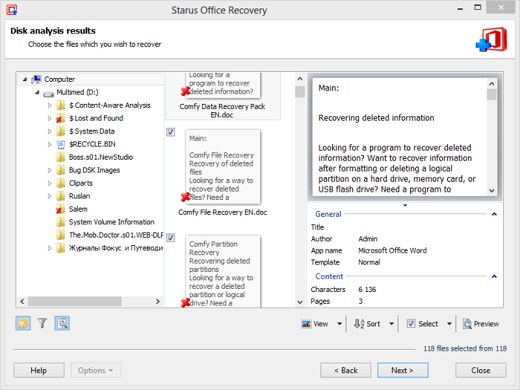Click the Office recovery logo in header
Viewport: 520px width, 390px height.
(491, 40)
